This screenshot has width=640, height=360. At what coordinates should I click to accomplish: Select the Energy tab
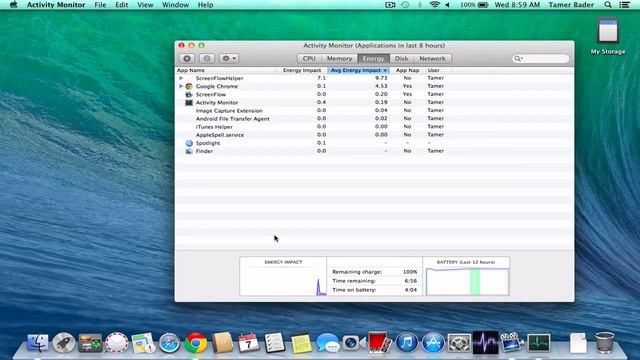(x=373, y=59)
